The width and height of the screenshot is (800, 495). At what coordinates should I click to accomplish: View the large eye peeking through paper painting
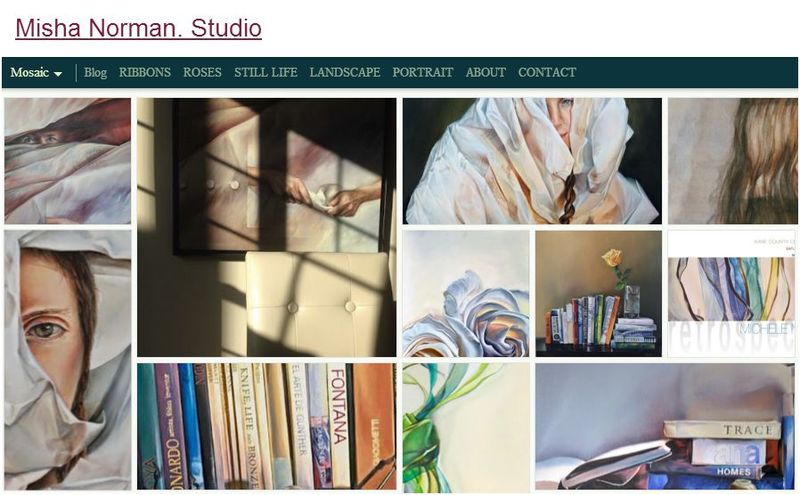click(68, 360)
